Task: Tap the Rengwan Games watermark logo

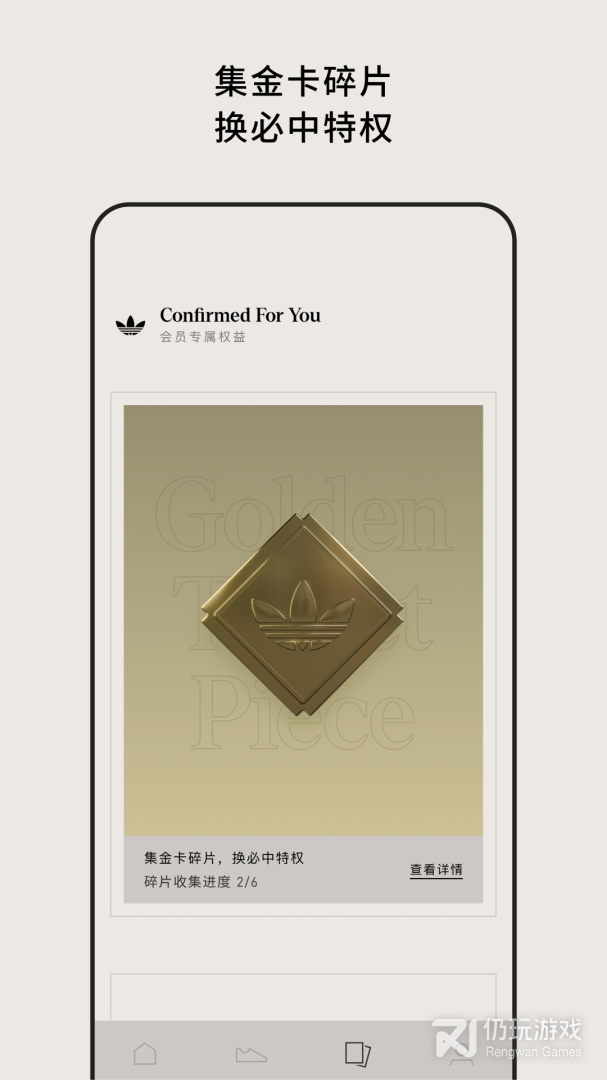Action: 455,1037
